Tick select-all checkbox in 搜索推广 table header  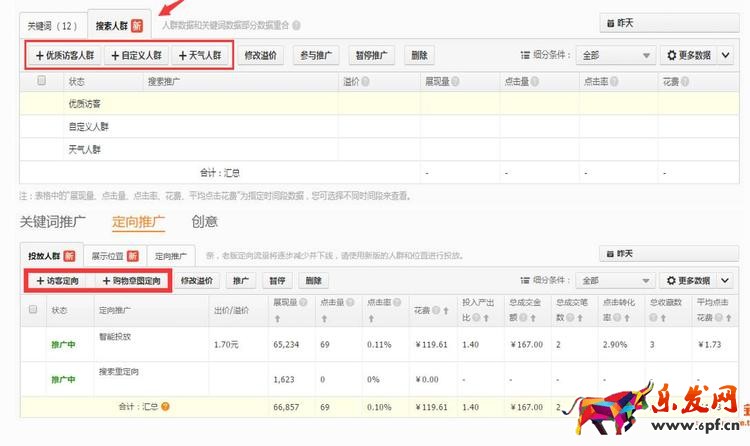pos(41,80)
